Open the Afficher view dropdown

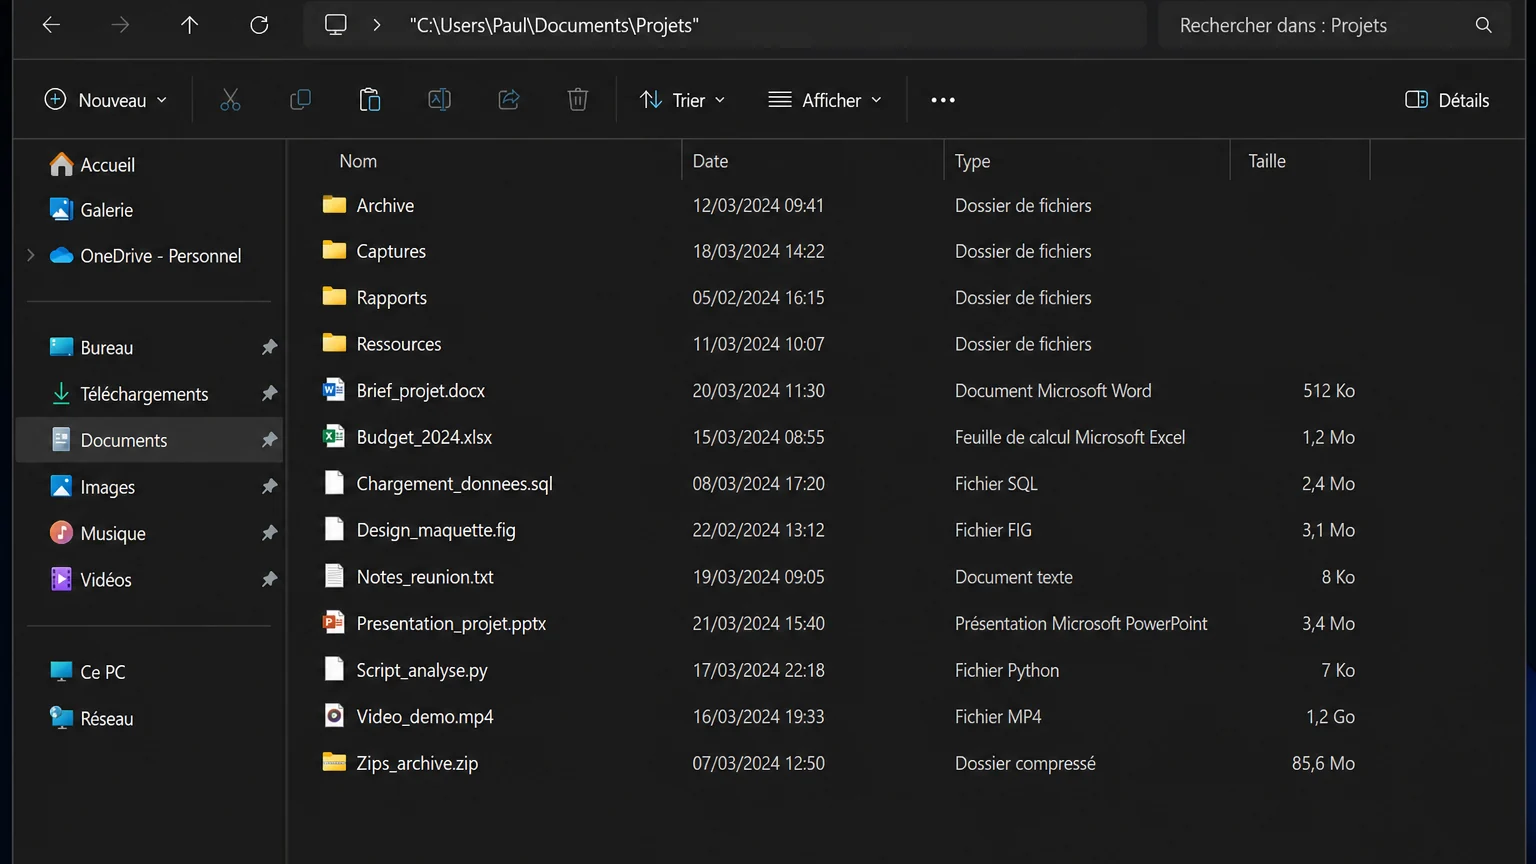[825, 100]
